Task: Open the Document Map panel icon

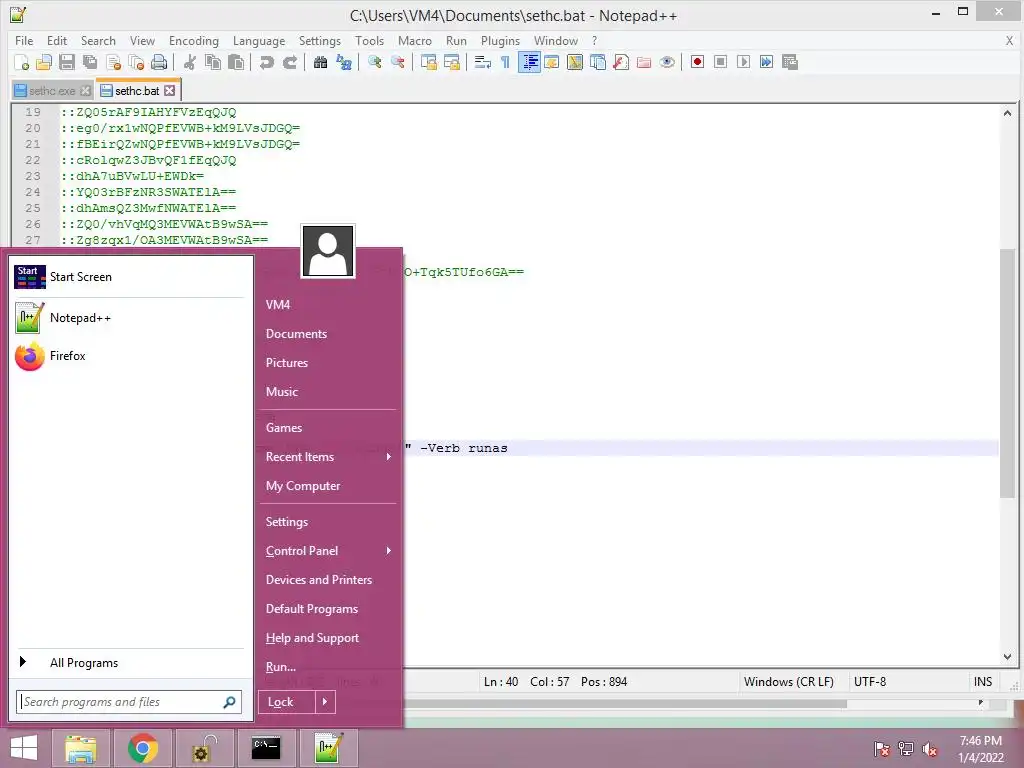Action: [575, 62]
